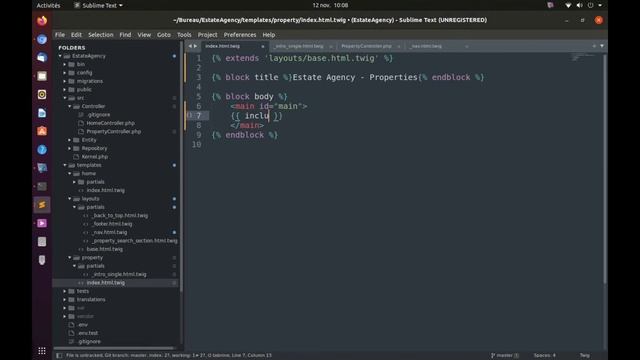Open _property_search_section.html.twig file
Image resolution: width=640 pixels, height=360 pixels.
[134, 241]
